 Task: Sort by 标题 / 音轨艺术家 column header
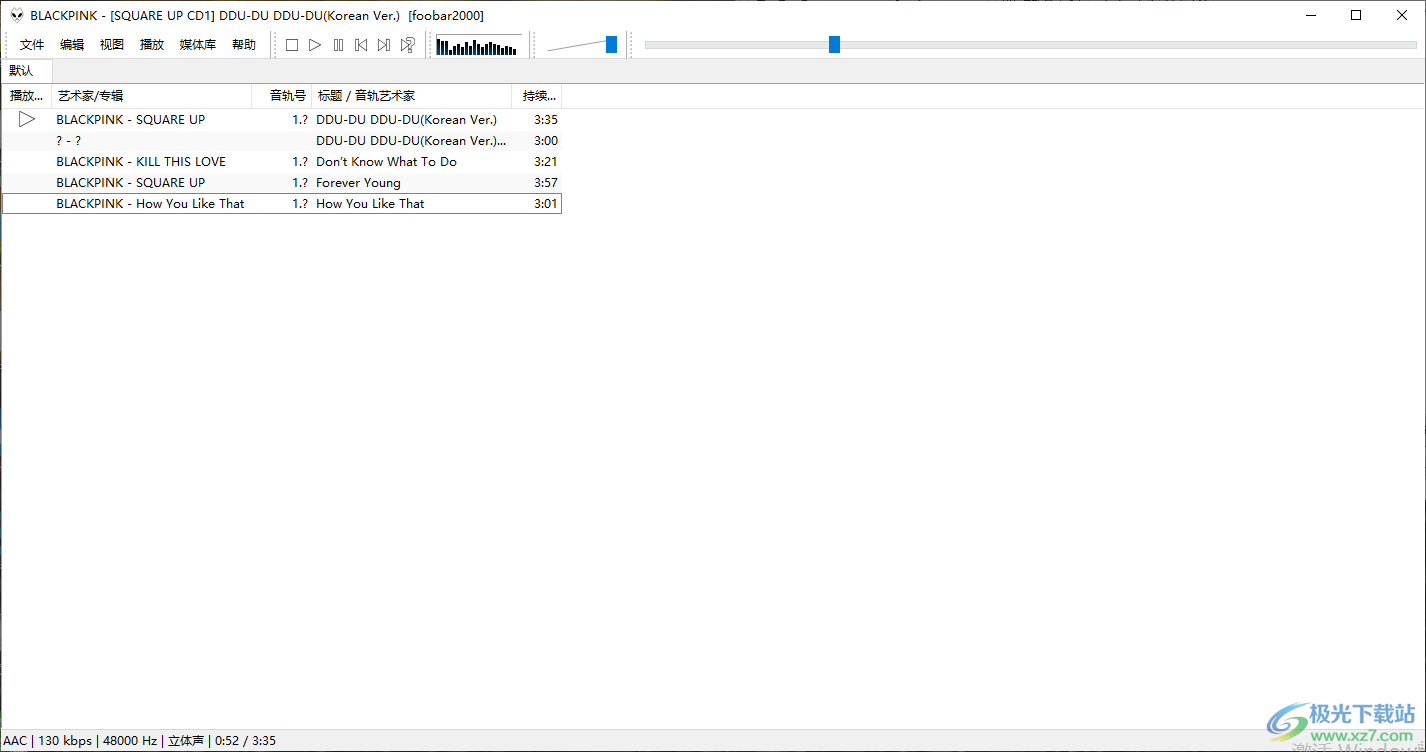click(x=412, y=96)
